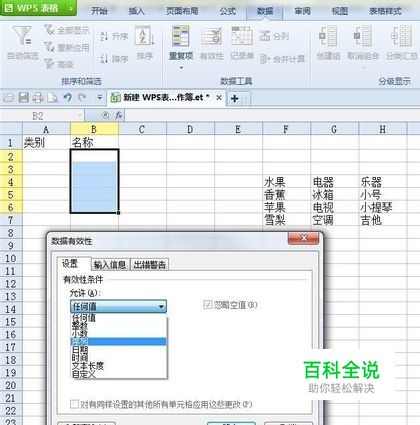420x425 pixels.
Task: Click the fx insert function icon
Action: [x=119, y=115]
